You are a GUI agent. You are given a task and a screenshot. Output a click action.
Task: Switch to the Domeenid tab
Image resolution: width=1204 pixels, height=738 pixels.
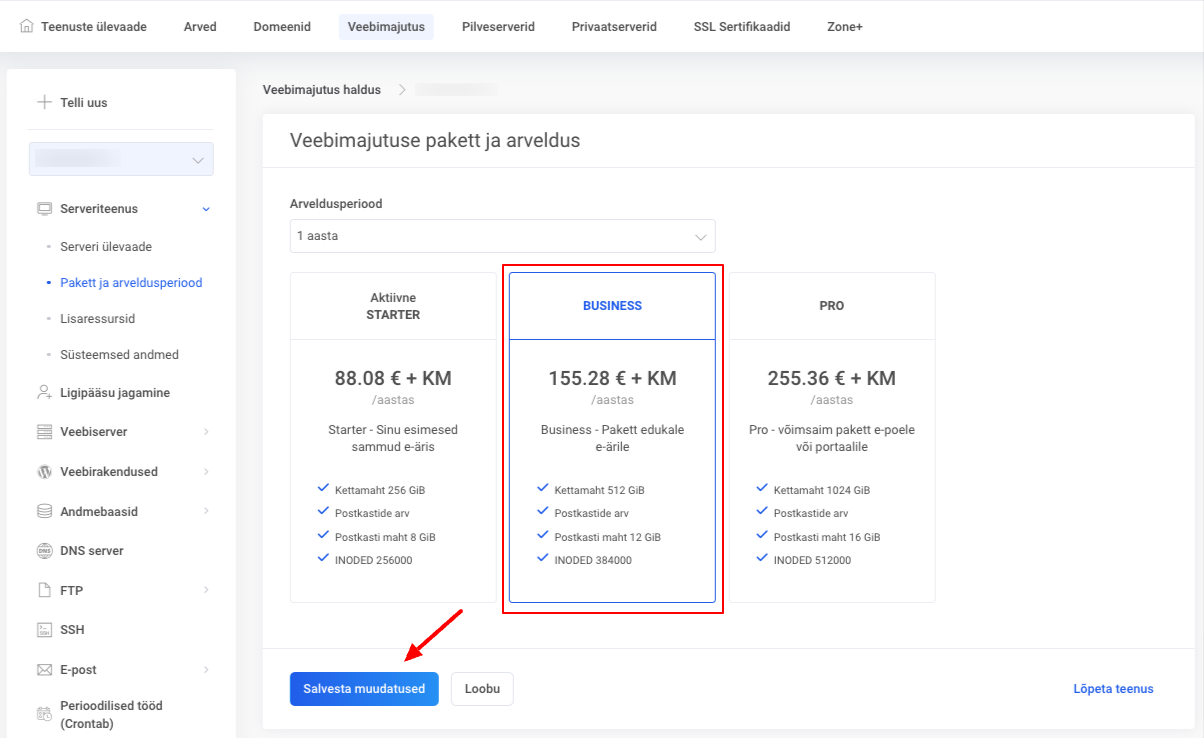pyautogui.click(x=281, y=27)
